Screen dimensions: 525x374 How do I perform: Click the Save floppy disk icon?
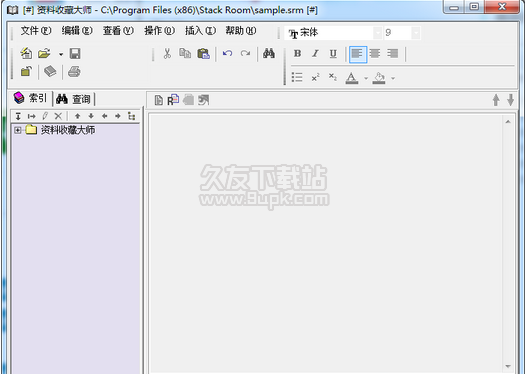click(75, 54)
